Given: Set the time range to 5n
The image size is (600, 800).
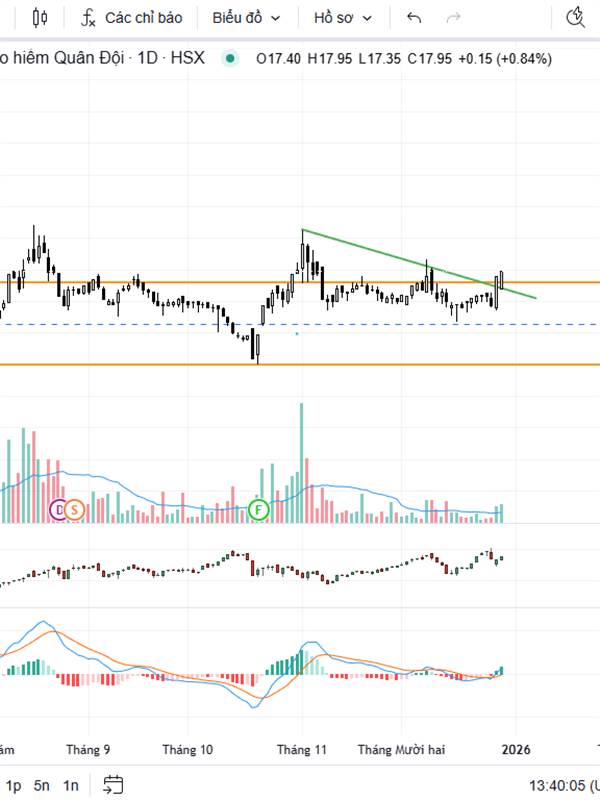Looking at the screenshot, I should (42, 785).
